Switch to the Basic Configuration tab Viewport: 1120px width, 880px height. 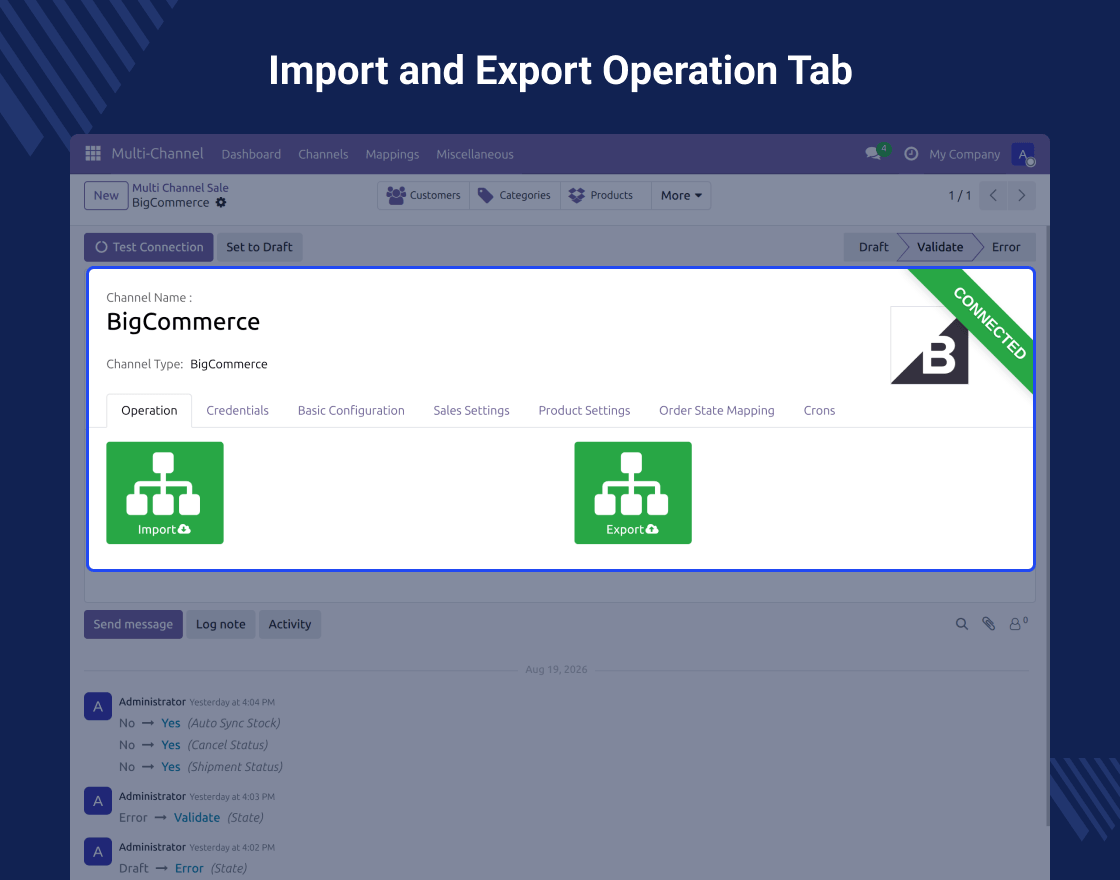351,411
